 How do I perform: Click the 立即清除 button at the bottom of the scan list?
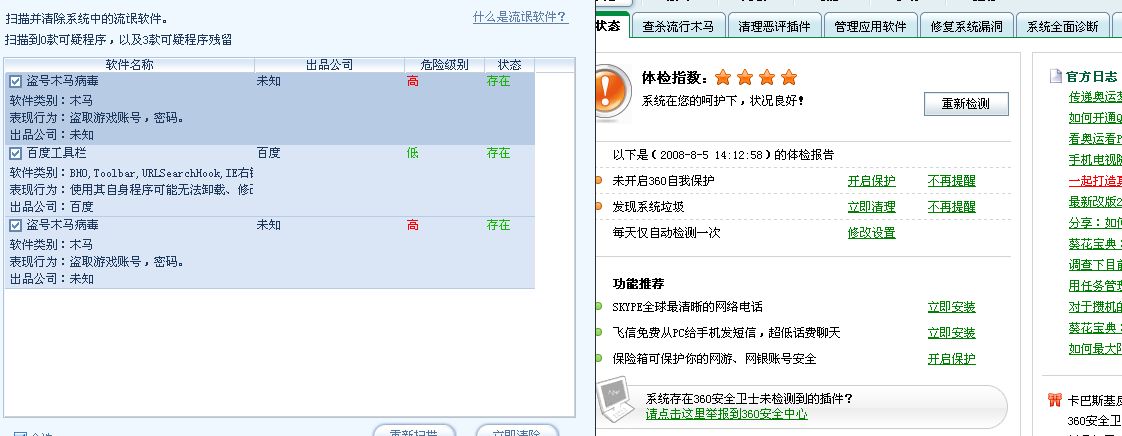[x=516, y=431]
